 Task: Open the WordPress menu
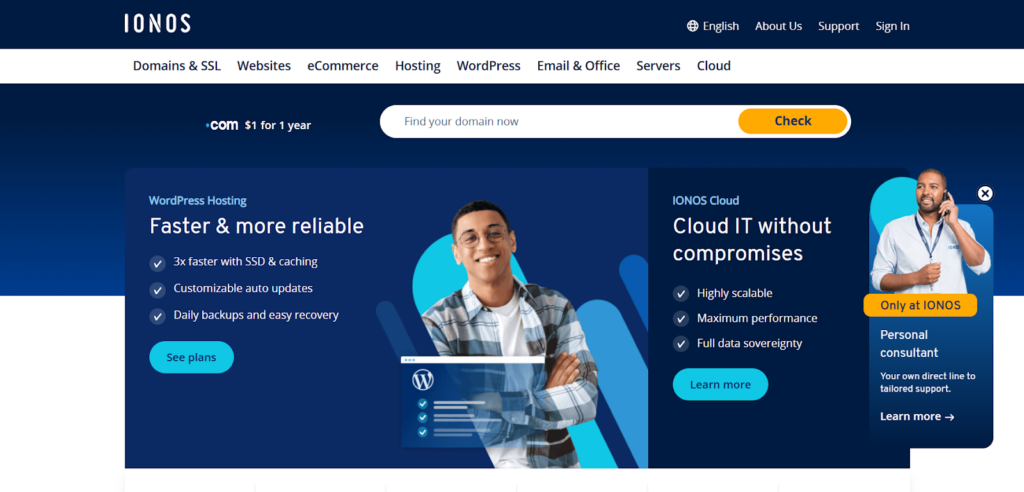(x=488, y=66)
